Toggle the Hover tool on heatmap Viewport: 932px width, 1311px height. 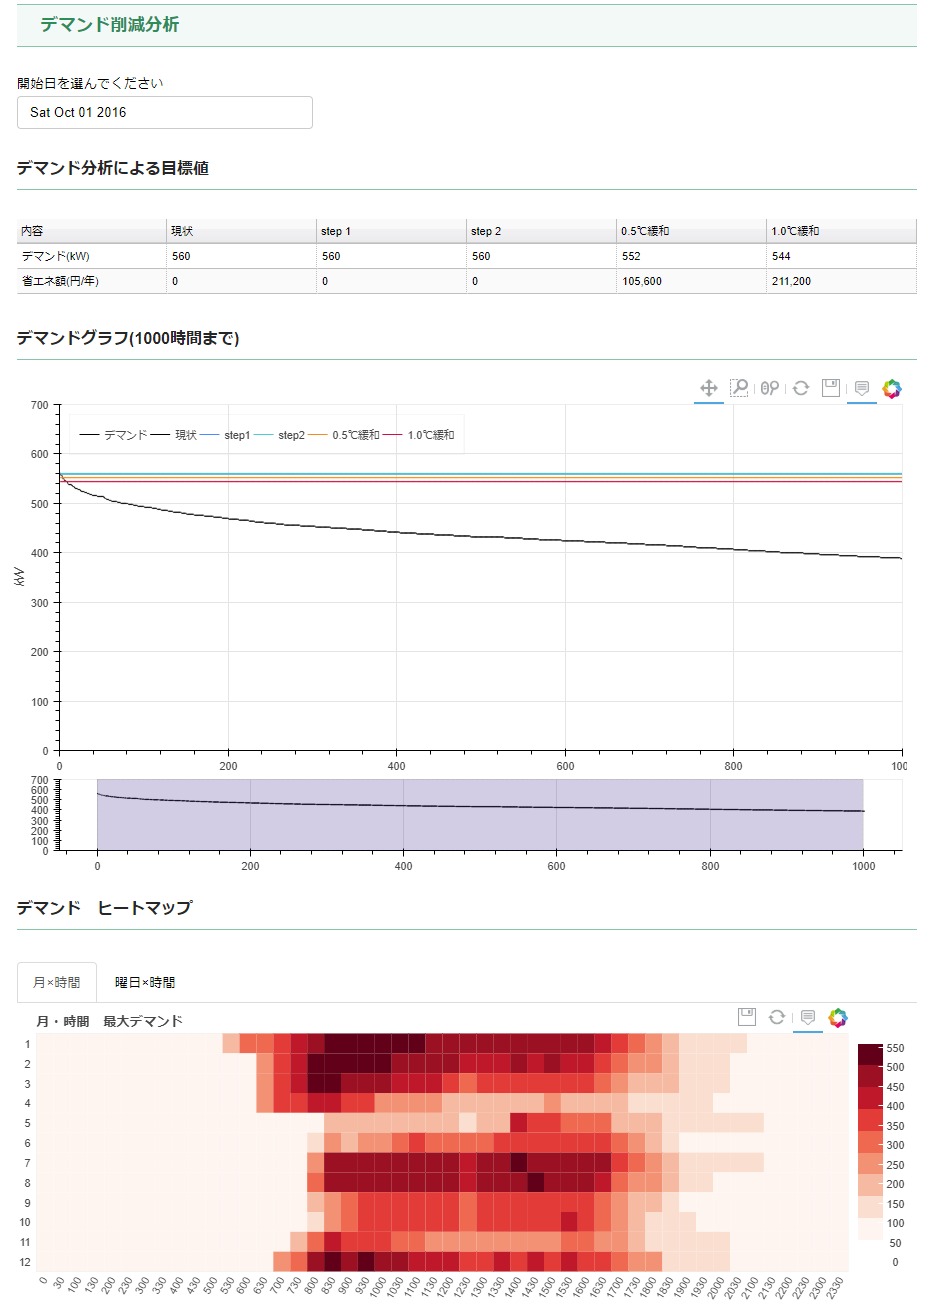tap(808, 1017)
